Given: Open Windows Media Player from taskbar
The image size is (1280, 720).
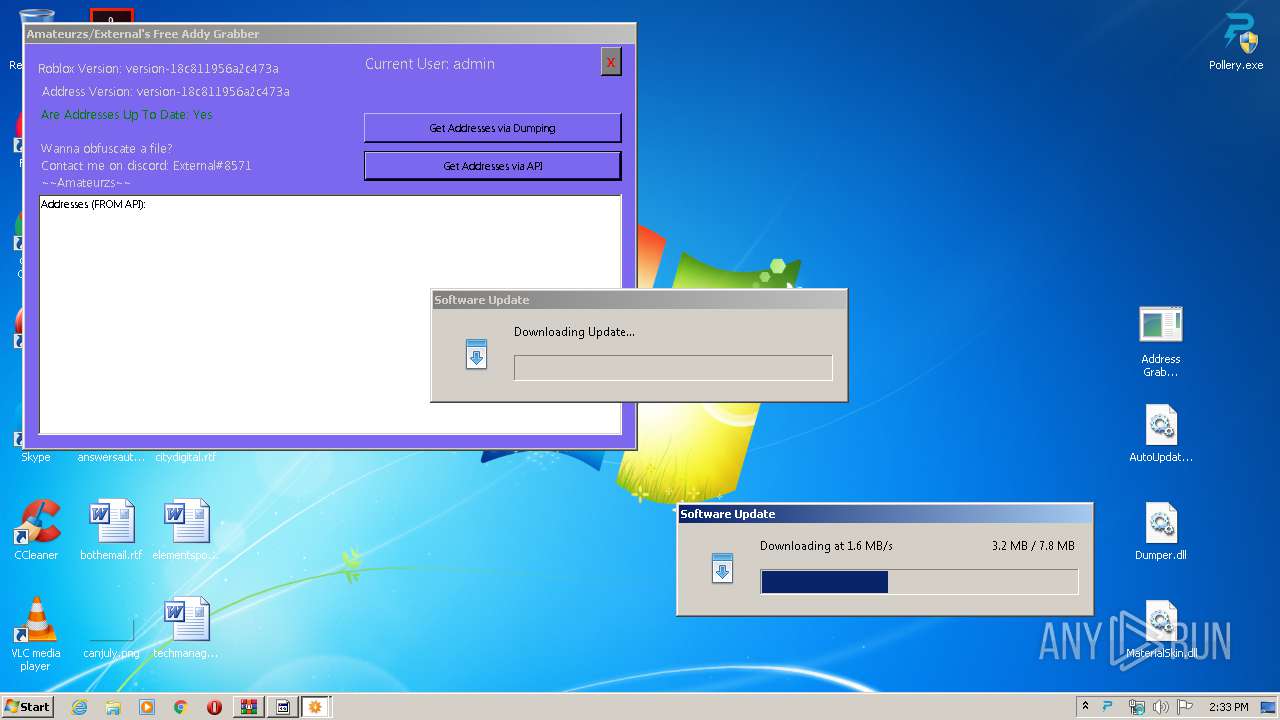Looking at the screenshot, I should pyautogui.click(x=147, y=707).
